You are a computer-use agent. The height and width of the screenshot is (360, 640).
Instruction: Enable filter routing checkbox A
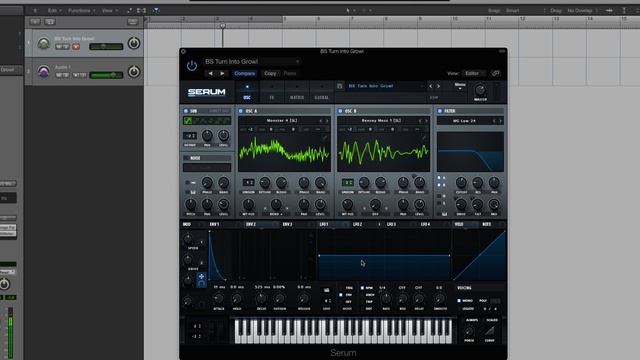pos(439,178)
